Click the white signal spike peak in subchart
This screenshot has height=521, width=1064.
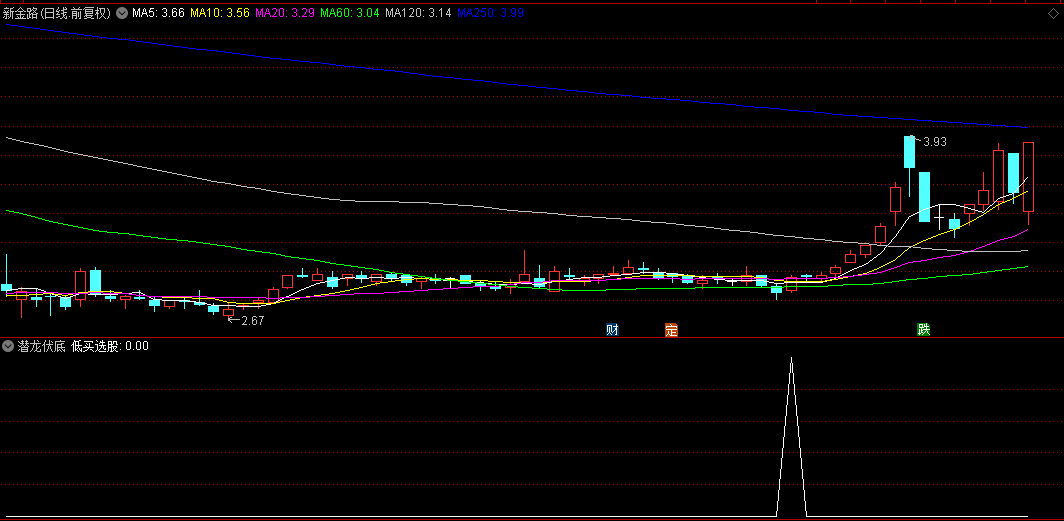tap(791, 358)
